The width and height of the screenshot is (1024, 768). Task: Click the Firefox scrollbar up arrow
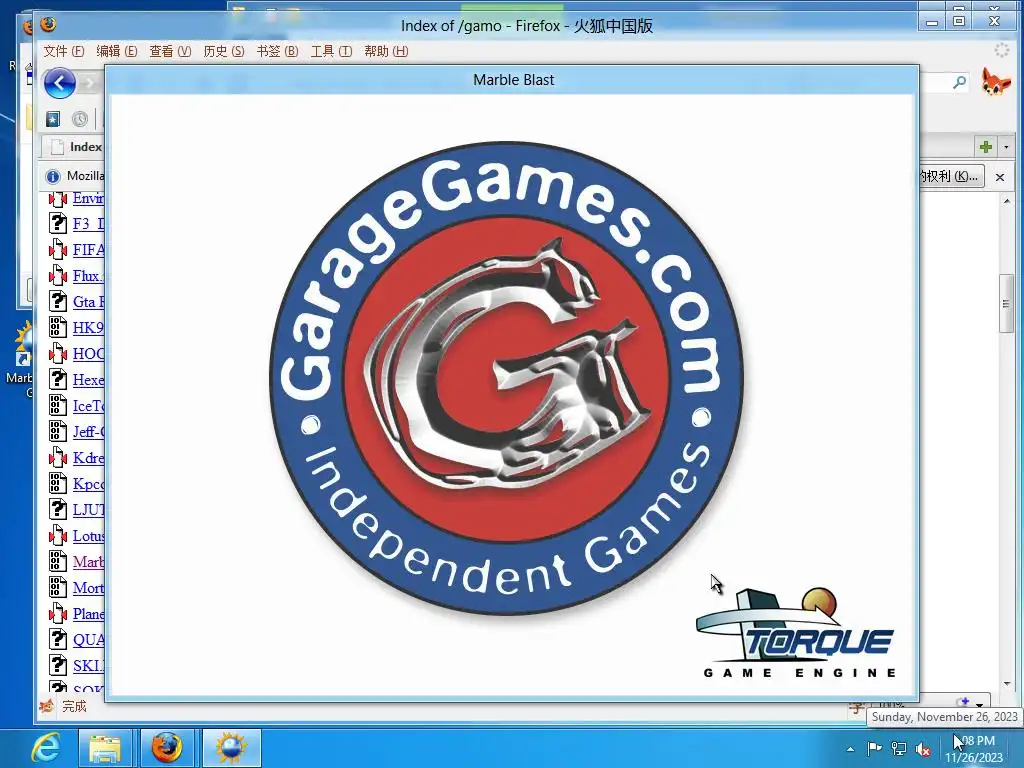tap(1006, 201)
